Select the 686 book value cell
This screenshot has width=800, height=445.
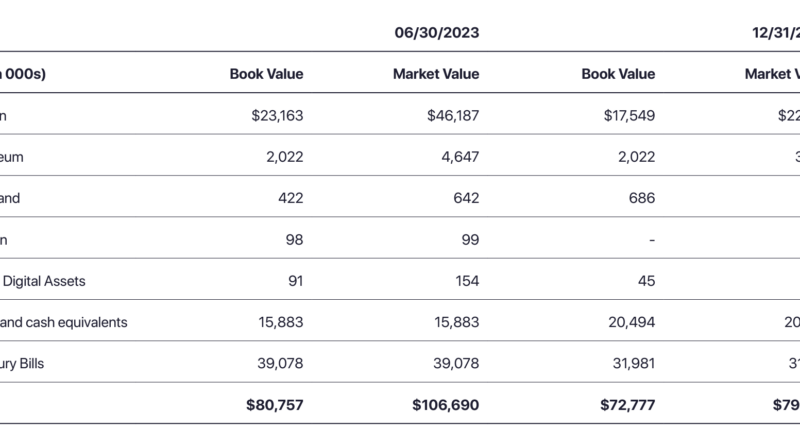click(642, 198)
